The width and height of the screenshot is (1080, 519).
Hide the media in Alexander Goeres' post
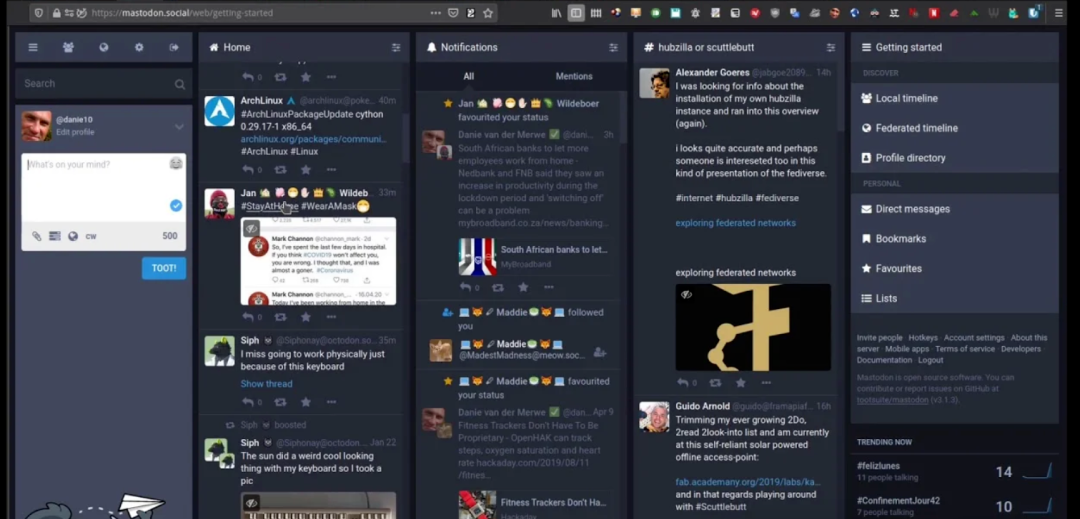point(686,295)
